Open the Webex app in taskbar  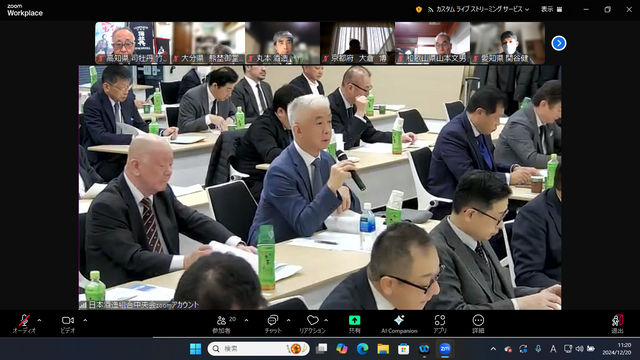424,349
